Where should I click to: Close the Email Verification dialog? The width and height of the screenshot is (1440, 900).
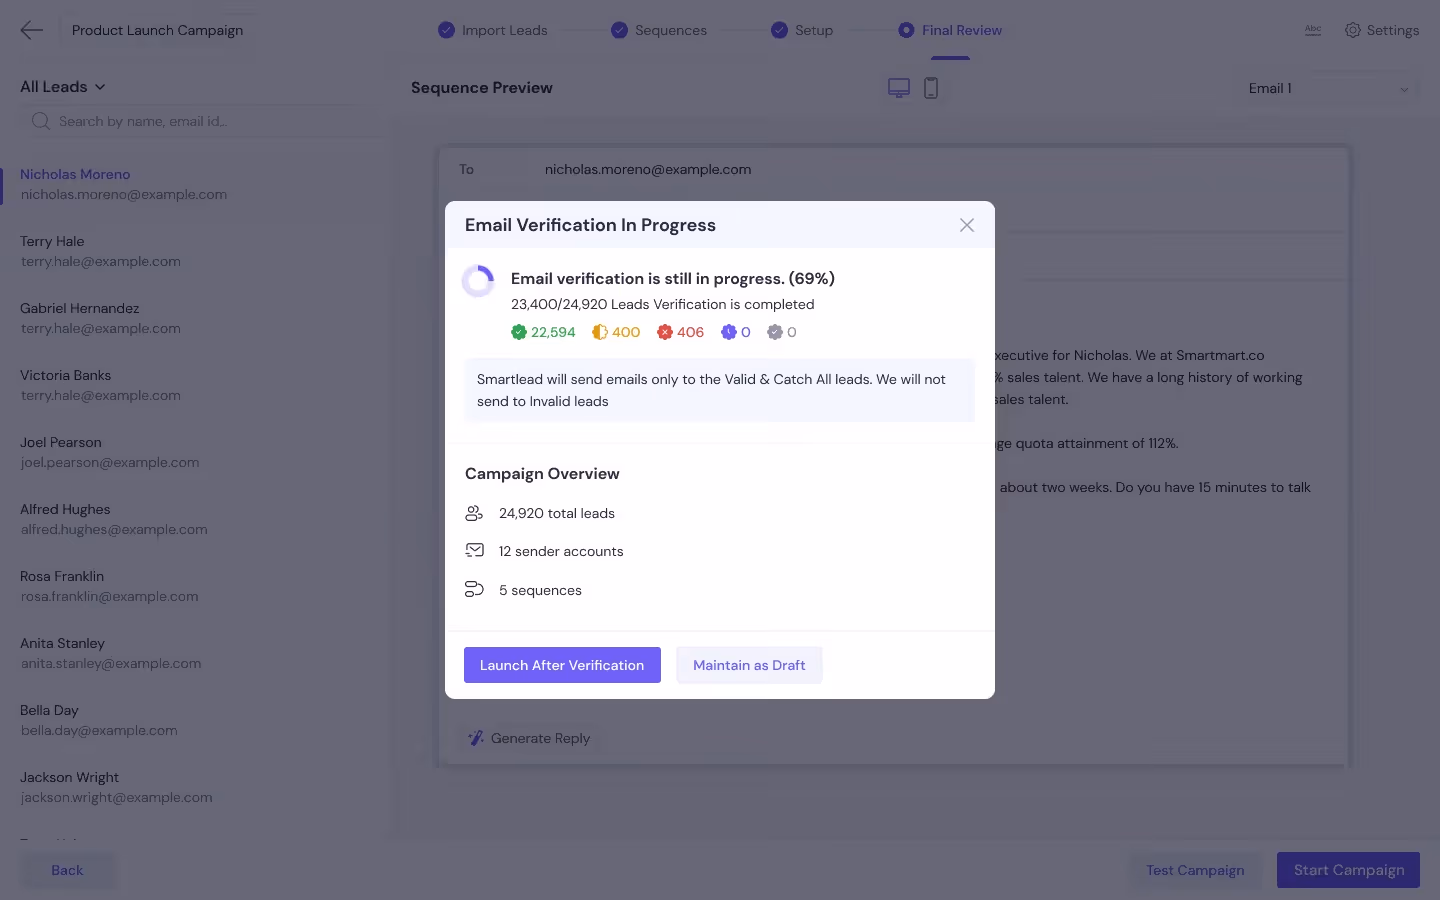967,225
